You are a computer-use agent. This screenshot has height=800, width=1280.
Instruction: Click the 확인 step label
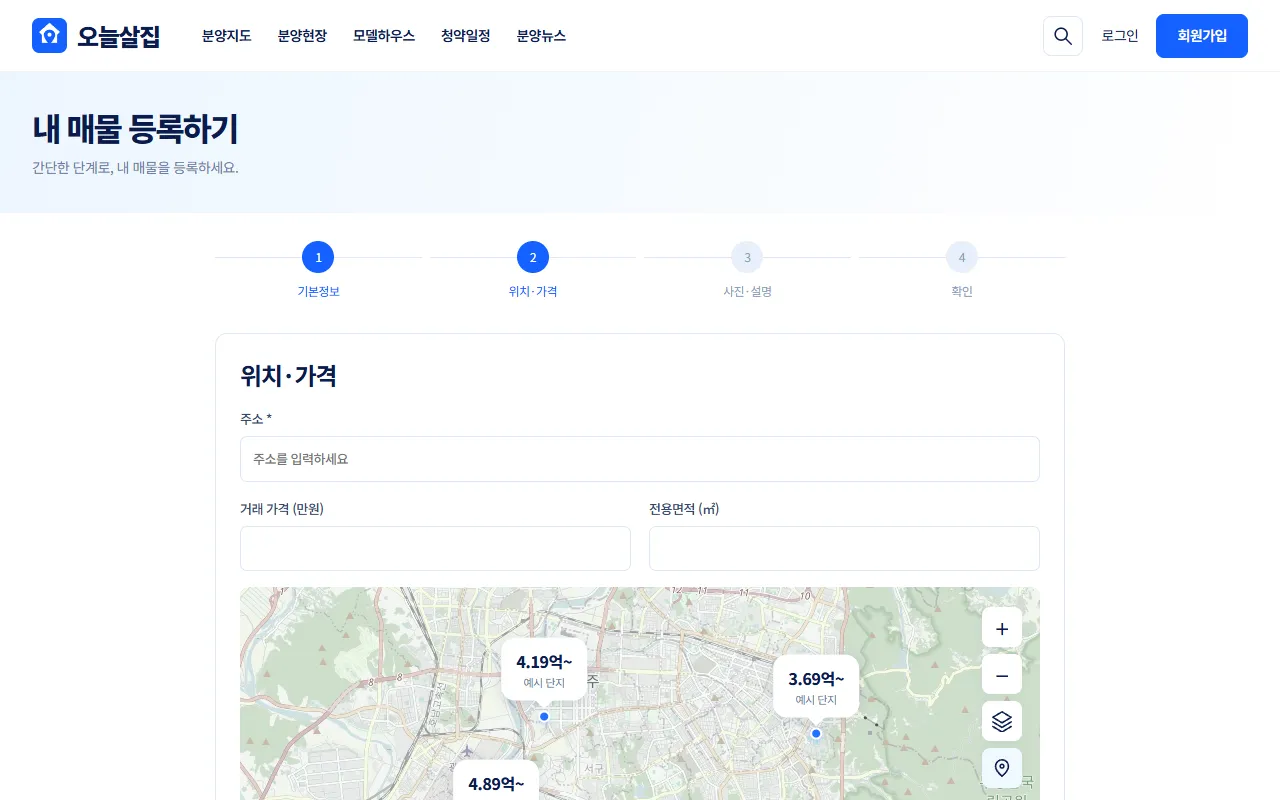pyautogui.click(x=962, y=292)
